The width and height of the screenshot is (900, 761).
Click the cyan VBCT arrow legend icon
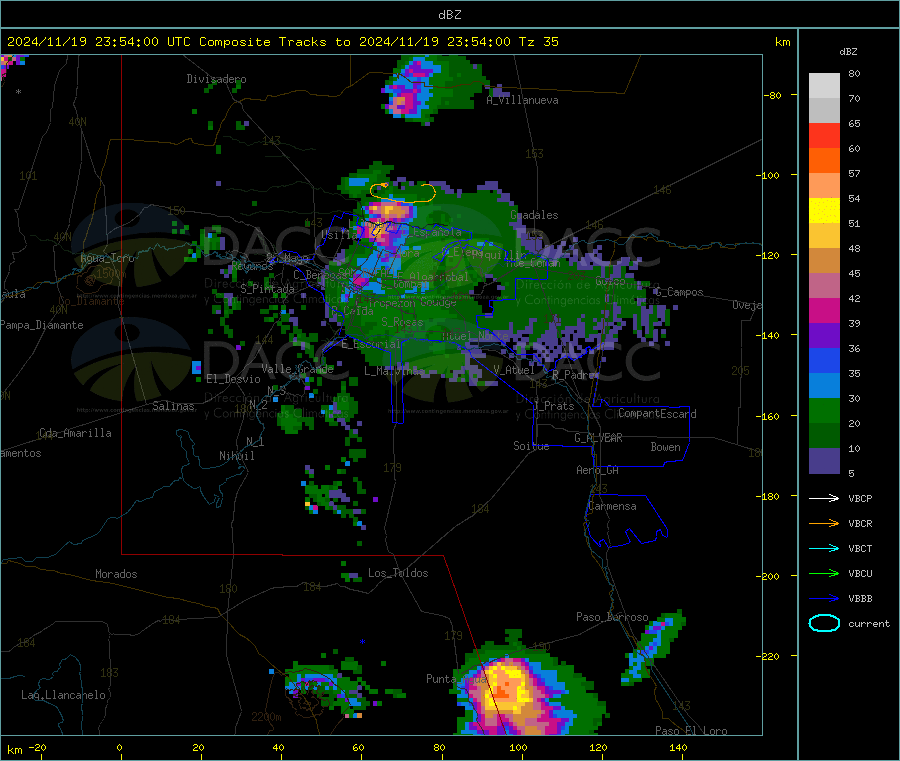(x=824, y=549)
